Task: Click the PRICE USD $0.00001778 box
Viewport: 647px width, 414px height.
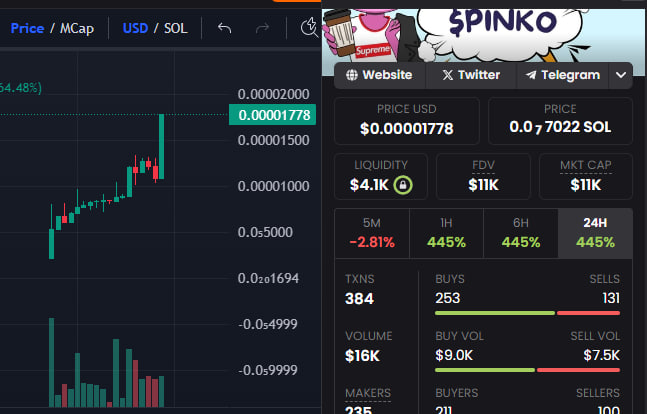Action: click(407, 121)
